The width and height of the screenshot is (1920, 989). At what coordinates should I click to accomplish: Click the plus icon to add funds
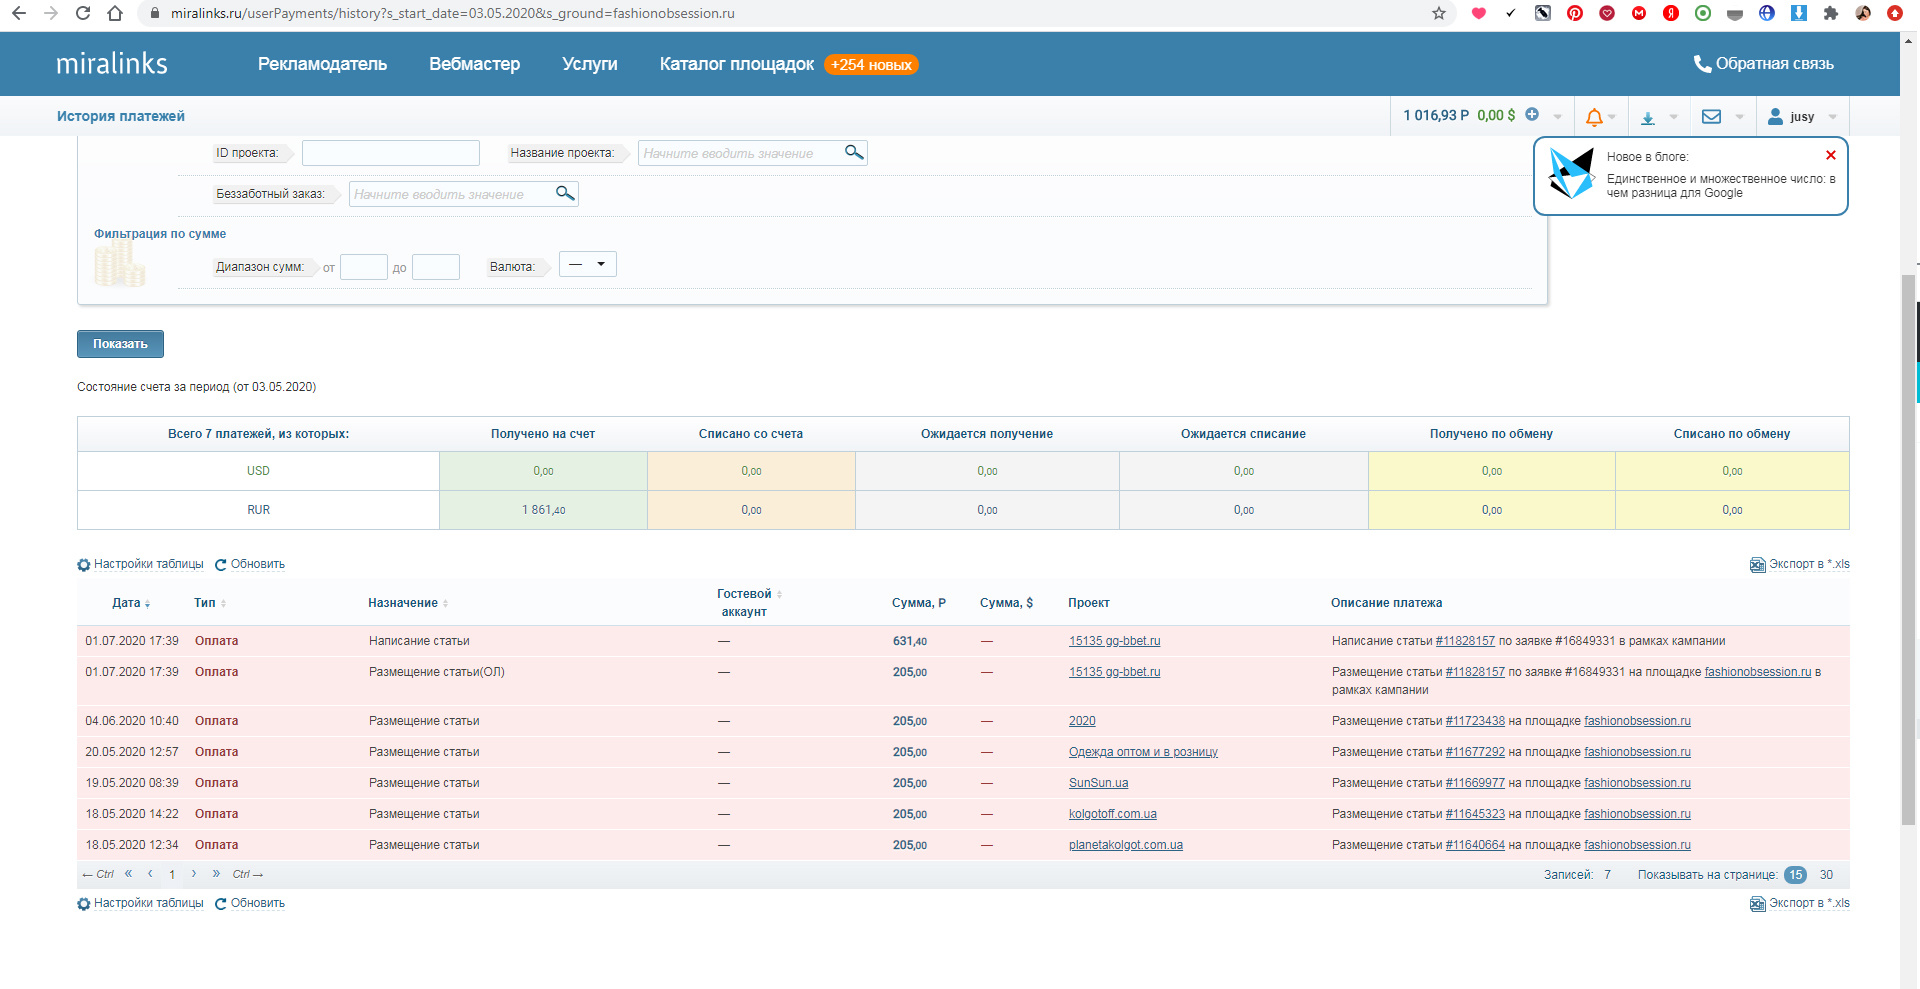1532,115
